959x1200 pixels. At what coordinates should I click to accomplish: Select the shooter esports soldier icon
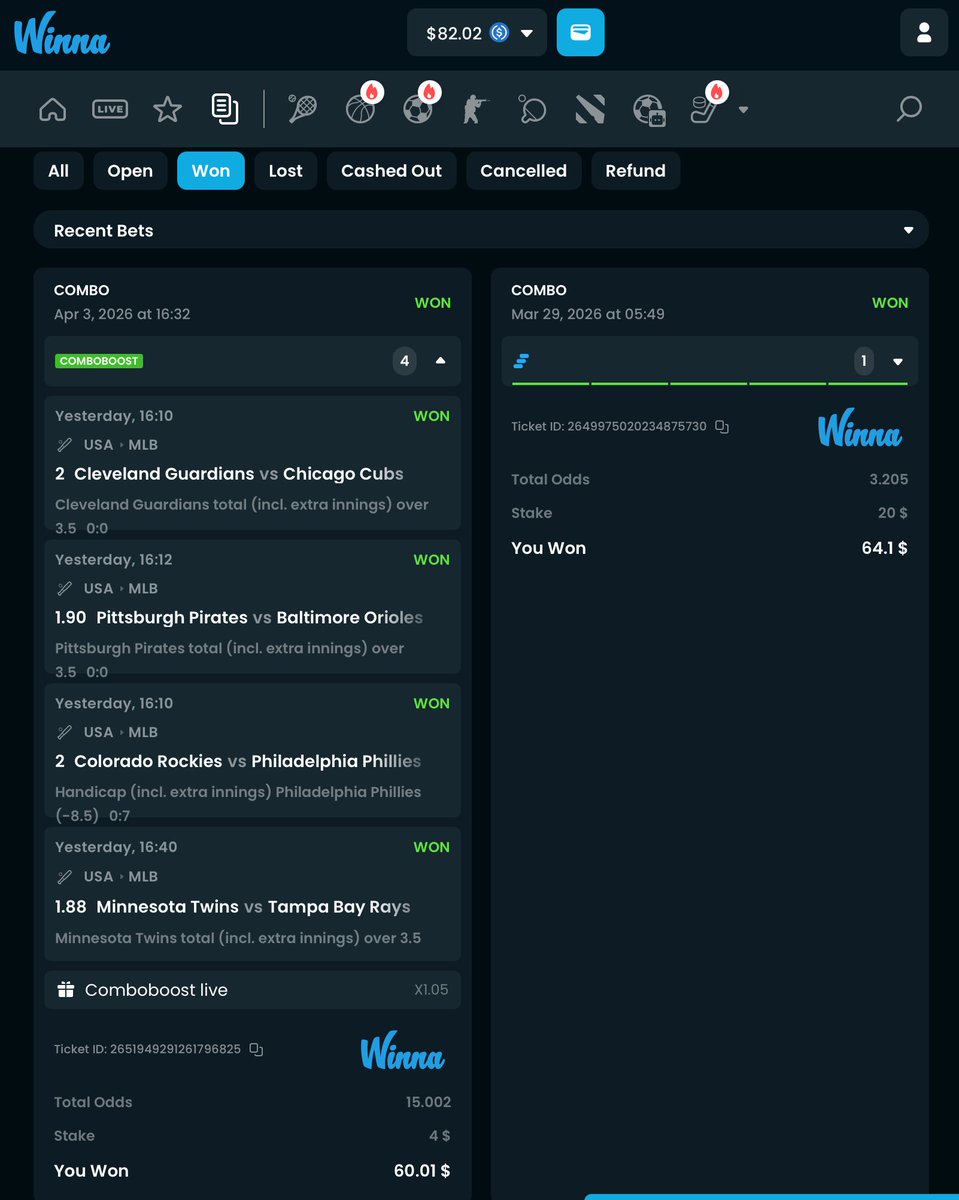(474, 109)
